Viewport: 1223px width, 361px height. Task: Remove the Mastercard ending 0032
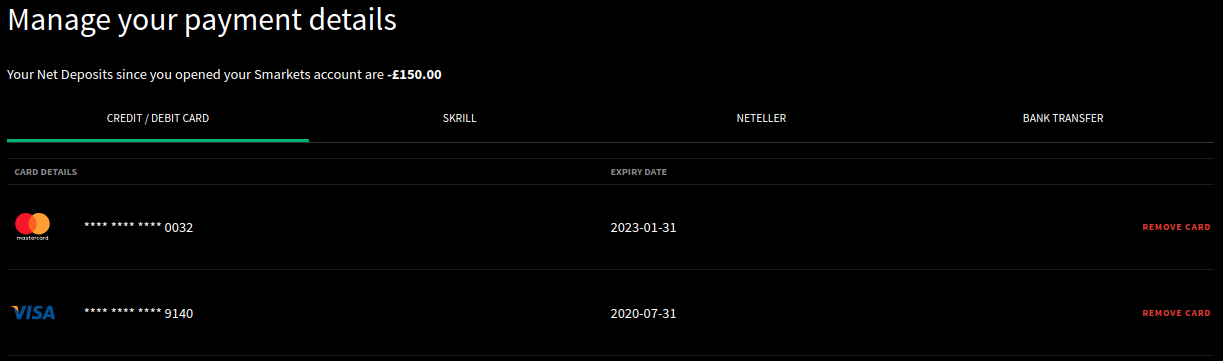(1176, 227)
